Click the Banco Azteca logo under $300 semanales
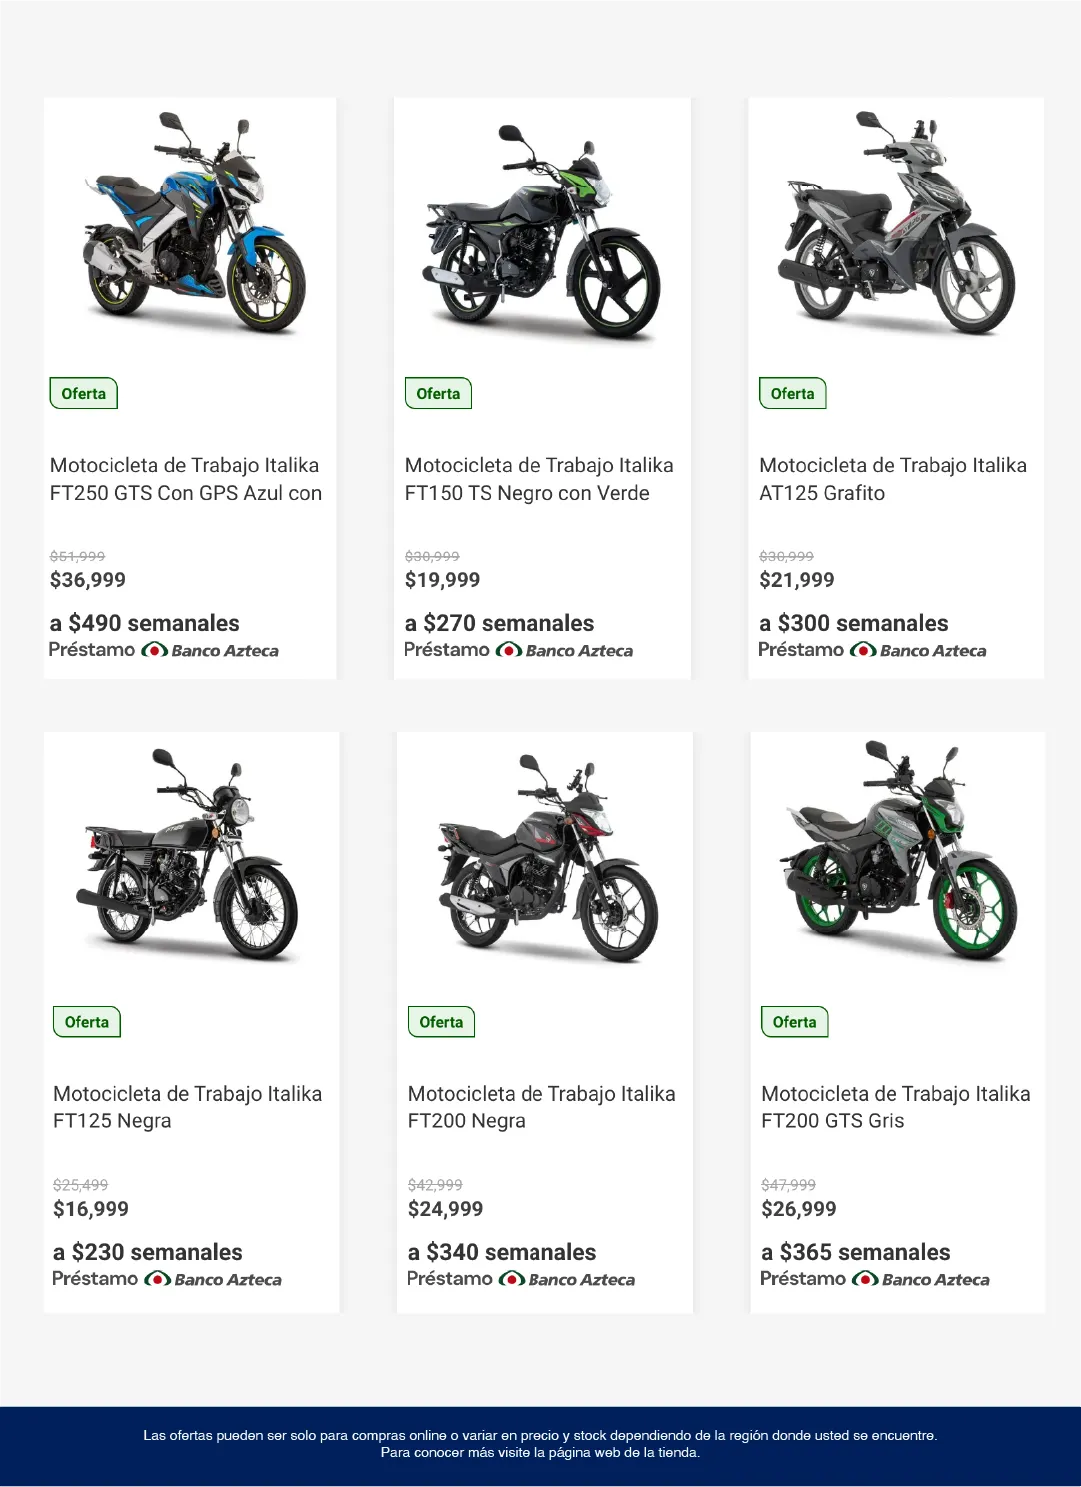Image resolution: width=1081 pixels, height=1487 pixels. pos(918,651)
